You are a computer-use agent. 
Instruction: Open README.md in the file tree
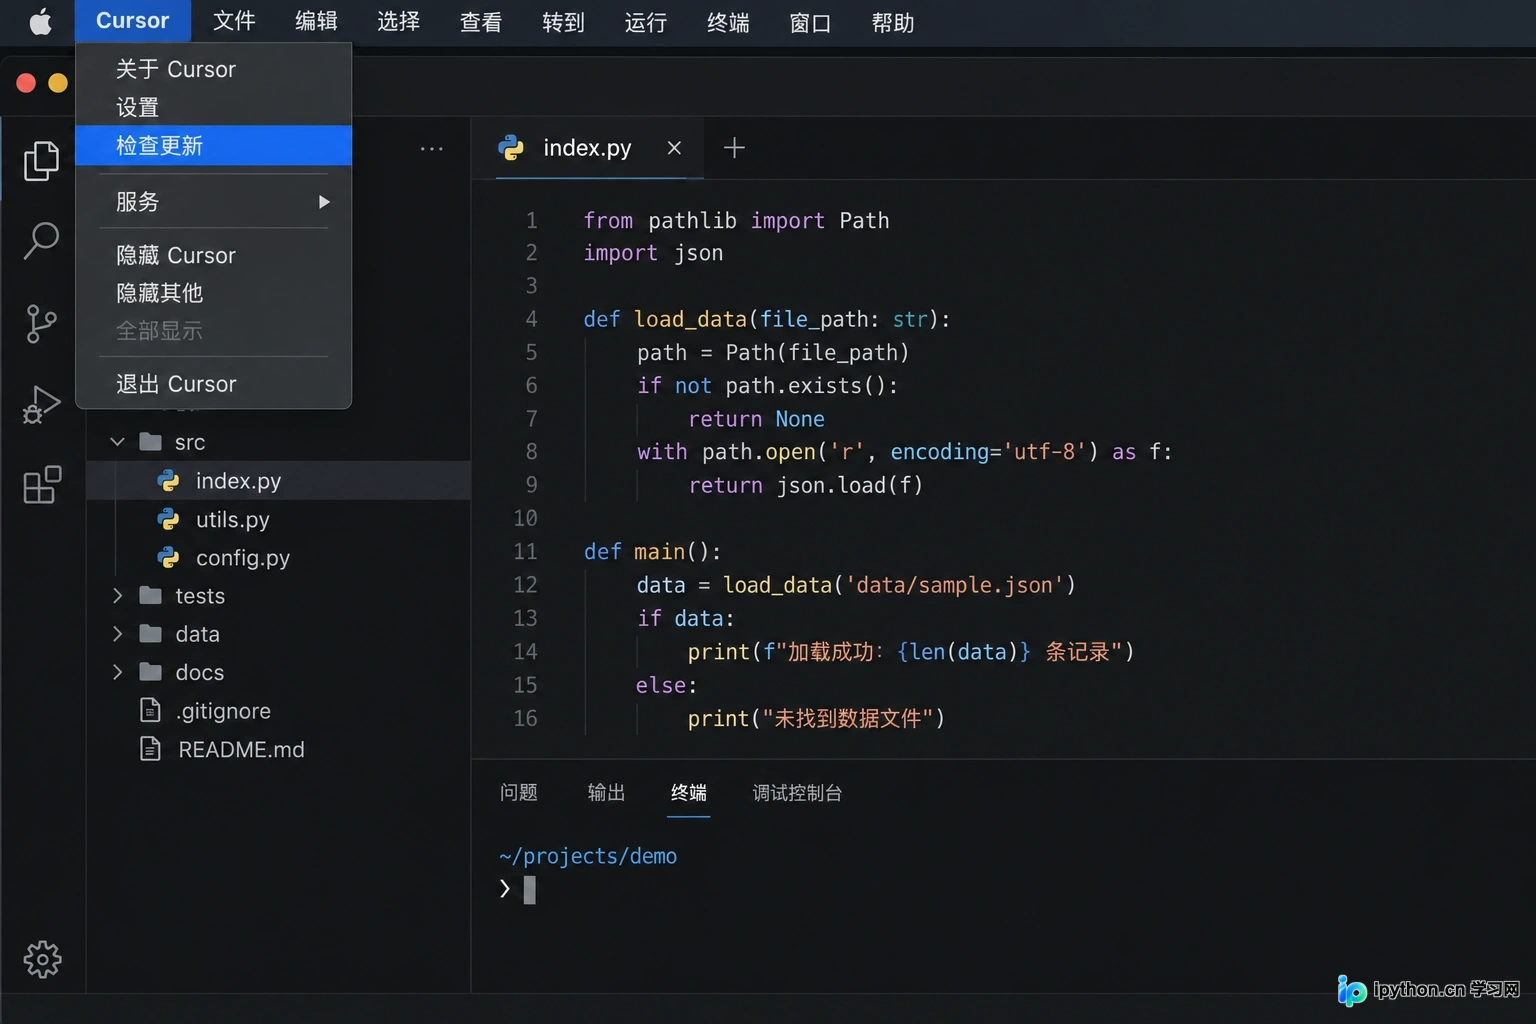coord(241,749)
